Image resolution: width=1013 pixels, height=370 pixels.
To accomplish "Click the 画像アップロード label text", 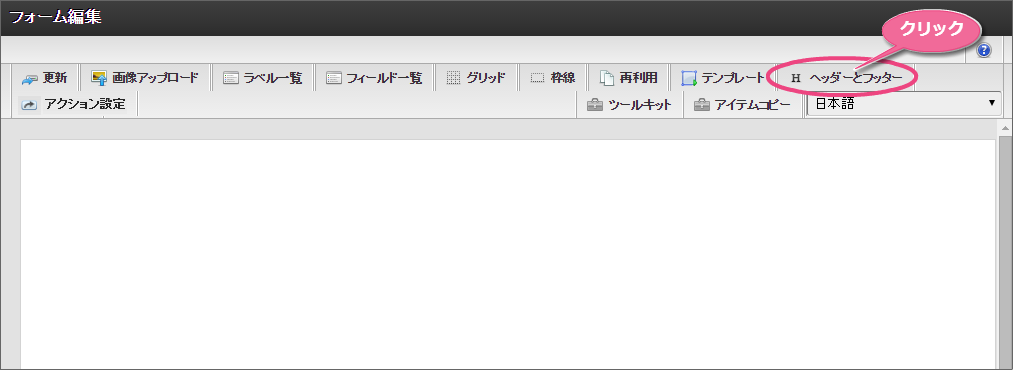I will click(155, 78).
